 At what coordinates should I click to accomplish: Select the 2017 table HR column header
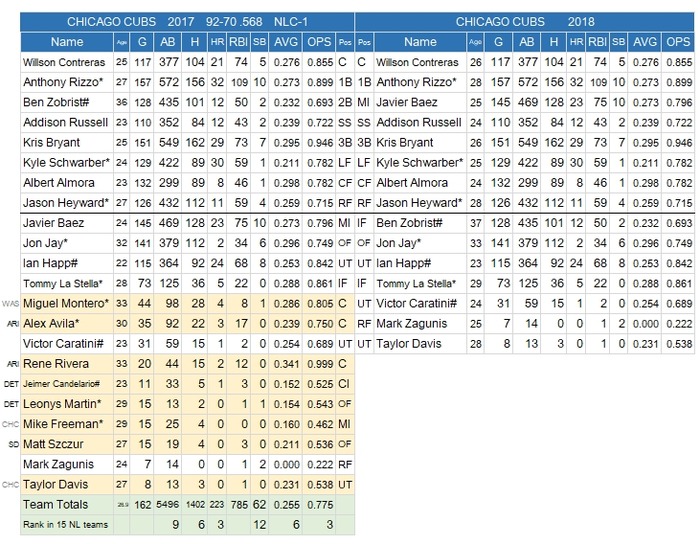217,42
